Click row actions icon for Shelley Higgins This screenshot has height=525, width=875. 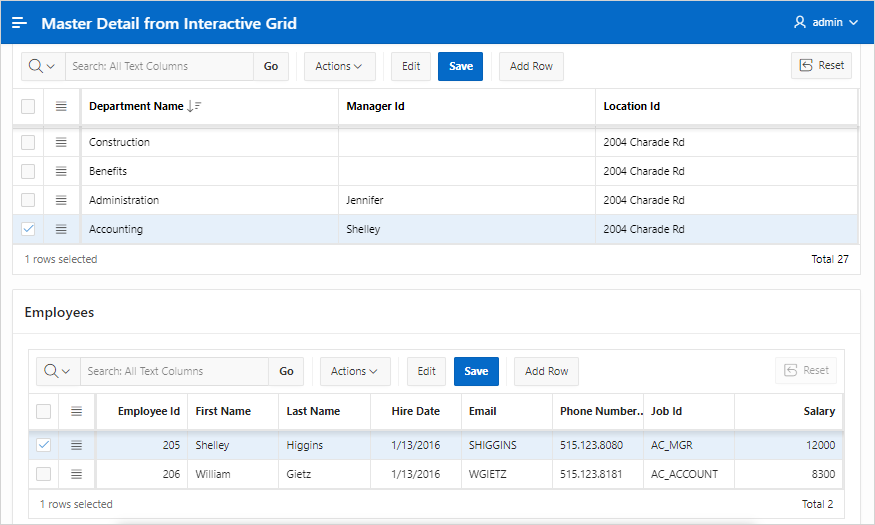(76, 445)
